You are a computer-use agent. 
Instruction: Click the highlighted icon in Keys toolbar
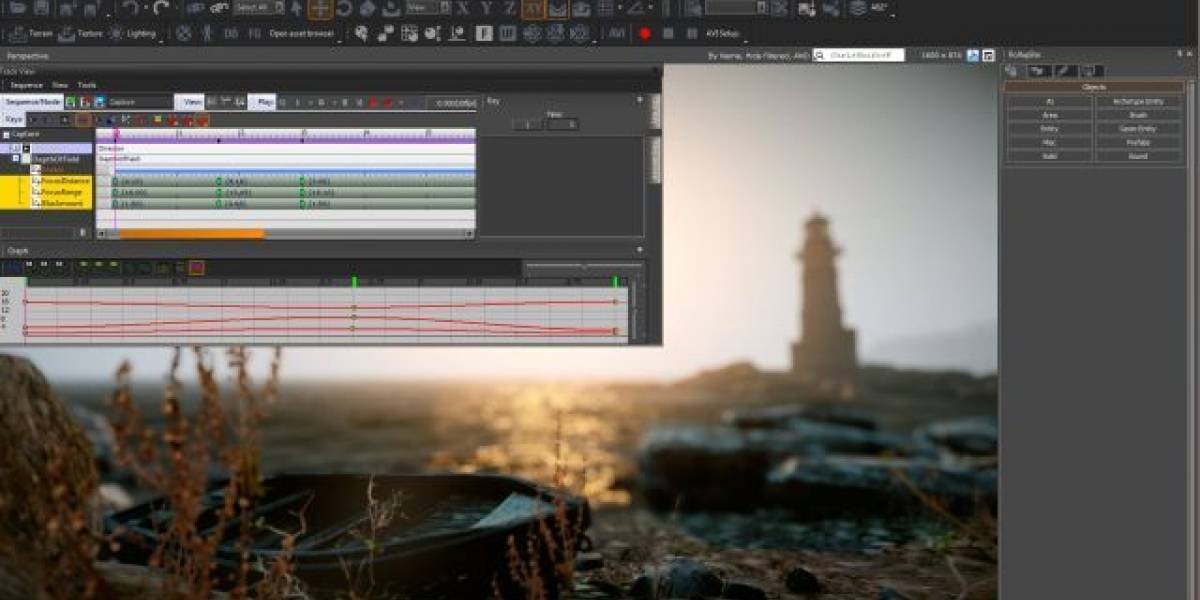pos(83,120)
